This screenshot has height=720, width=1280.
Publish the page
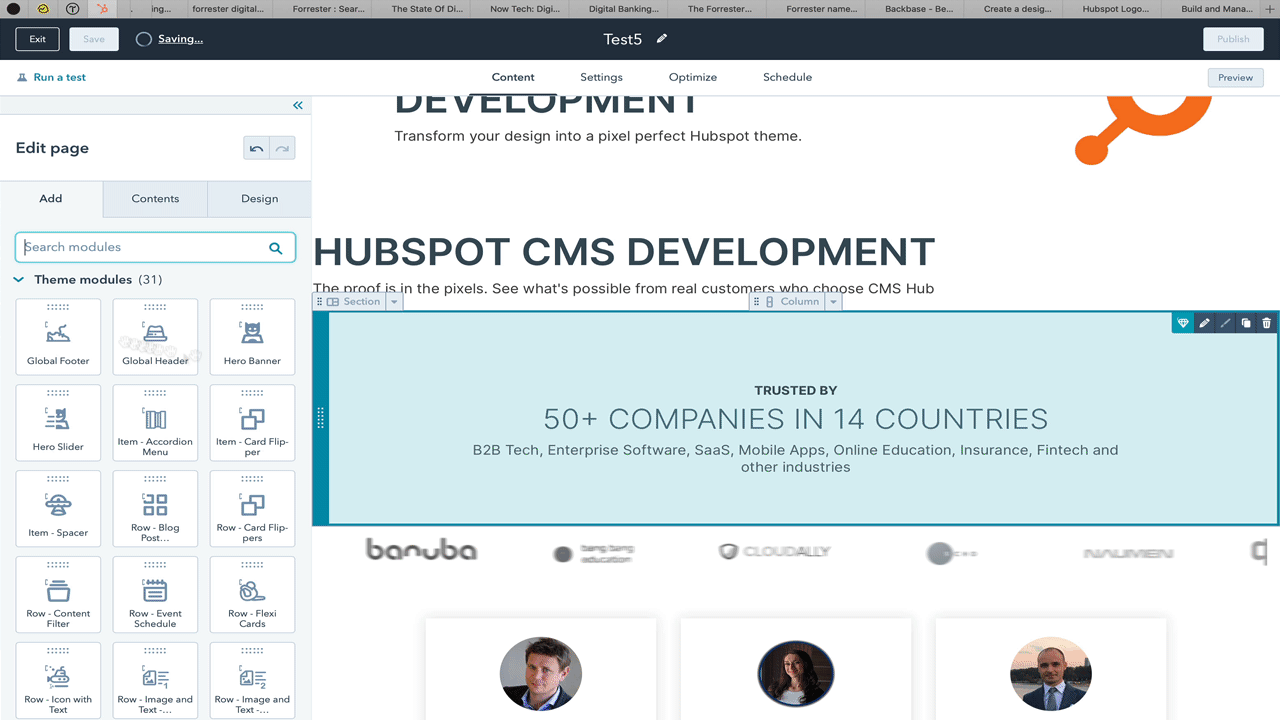[1233, 39]
